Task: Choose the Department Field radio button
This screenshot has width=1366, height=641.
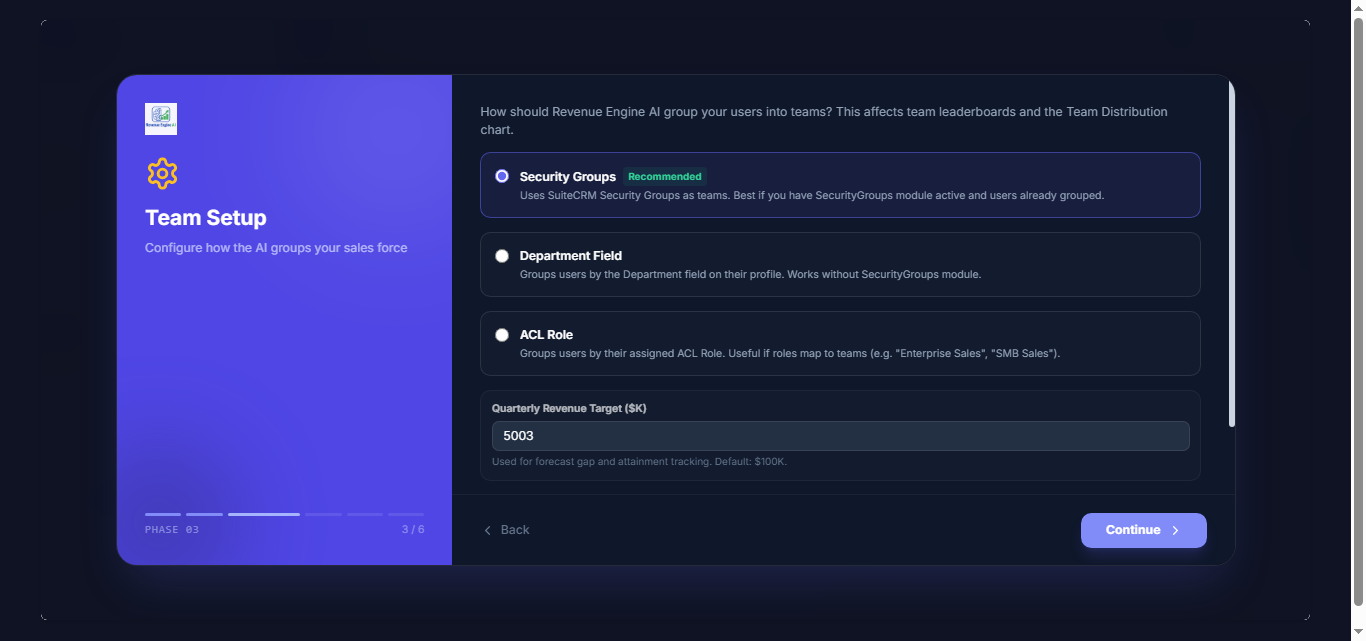Action: coord(501,255)
